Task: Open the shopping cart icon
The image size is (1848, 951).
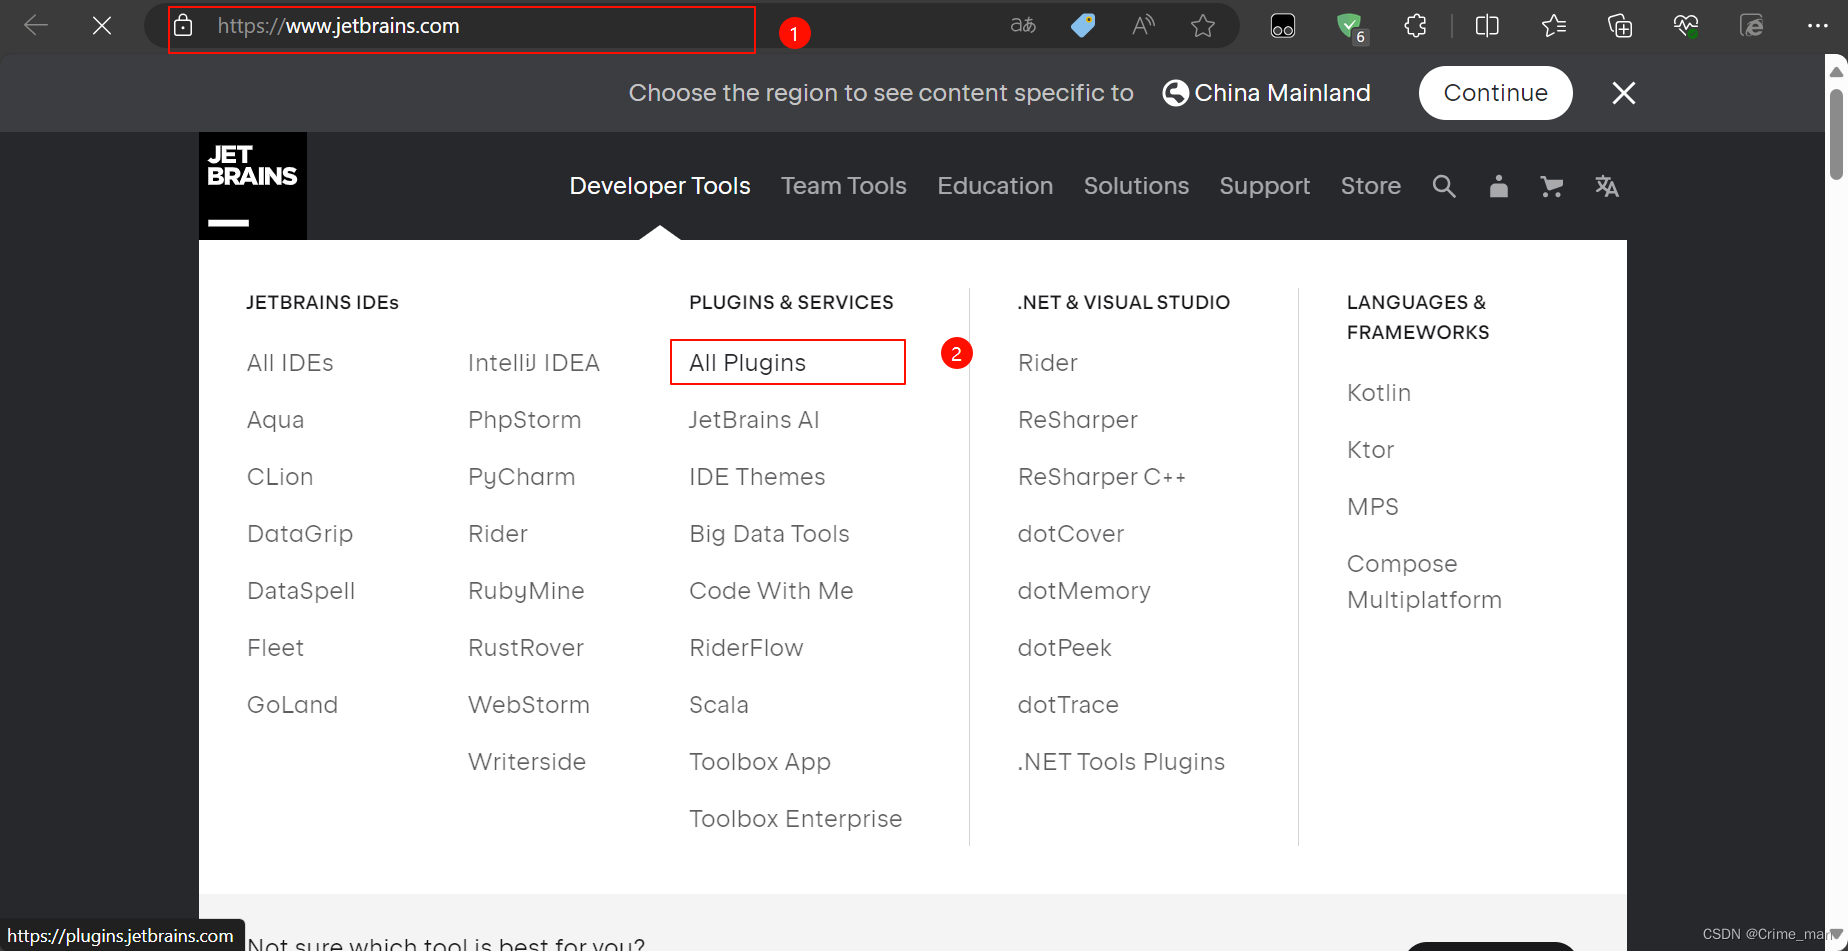Action: (x=1552, y=186)
